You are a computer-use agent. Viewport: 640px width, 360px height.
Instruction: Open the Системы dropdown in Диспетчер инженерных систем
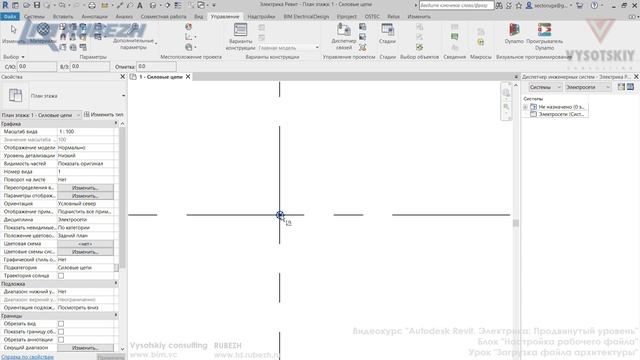pyautogui.click(x=545, y=87)
